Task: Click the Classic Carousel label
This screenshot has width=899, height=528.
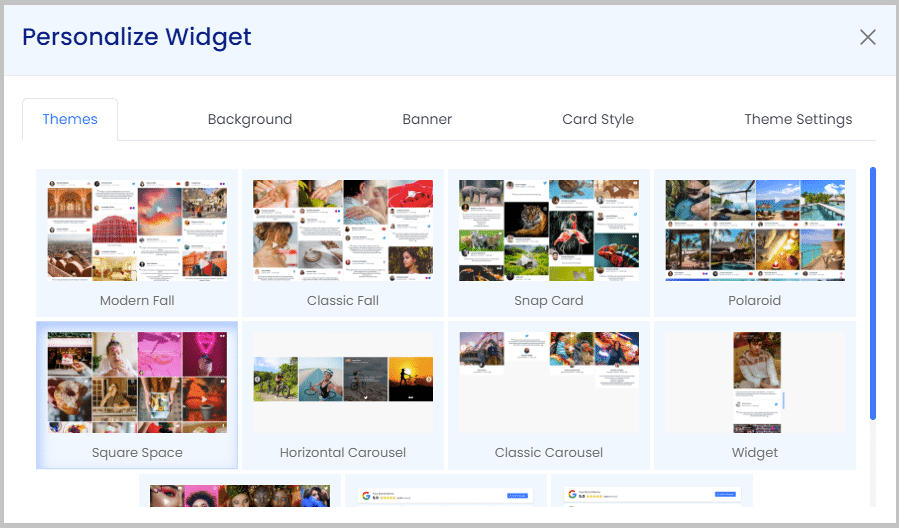Action: click(x=549, y=452)
